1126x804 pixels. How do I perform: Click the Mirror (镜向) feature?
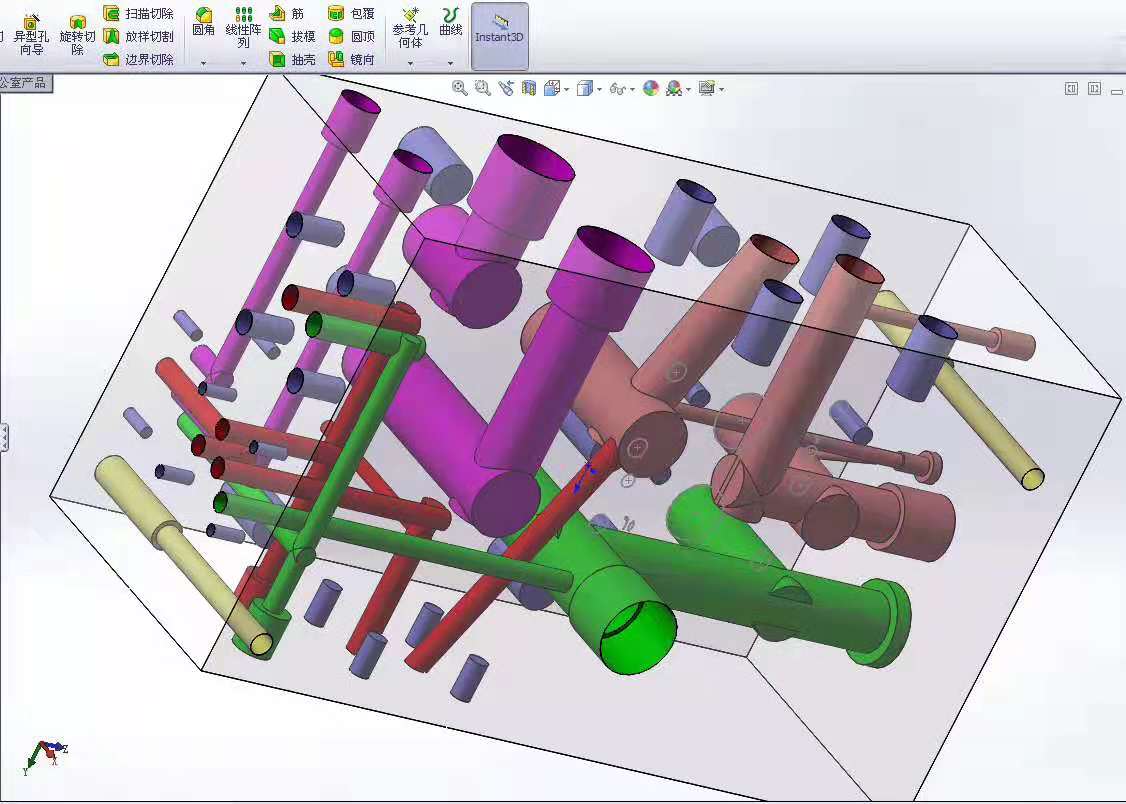pyautogui.click(x=351, y=60)
